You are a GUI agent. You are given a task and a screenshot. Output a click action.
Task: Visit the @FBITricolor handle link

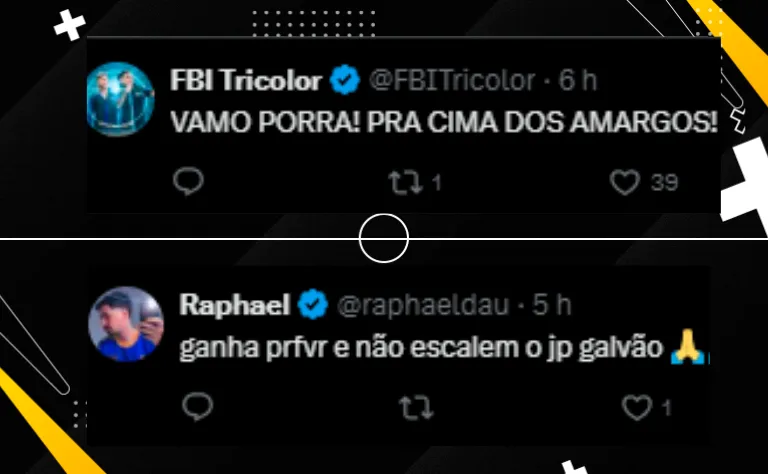coord(452,80)
